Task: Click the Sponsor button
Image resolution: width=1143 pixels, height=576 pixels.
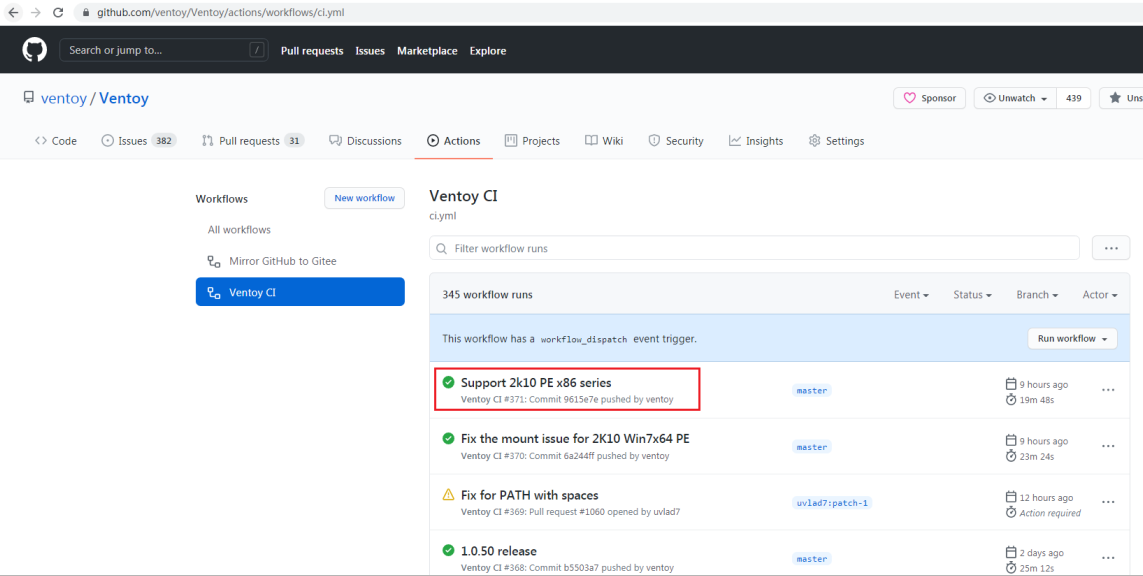Action: [929, 98]
